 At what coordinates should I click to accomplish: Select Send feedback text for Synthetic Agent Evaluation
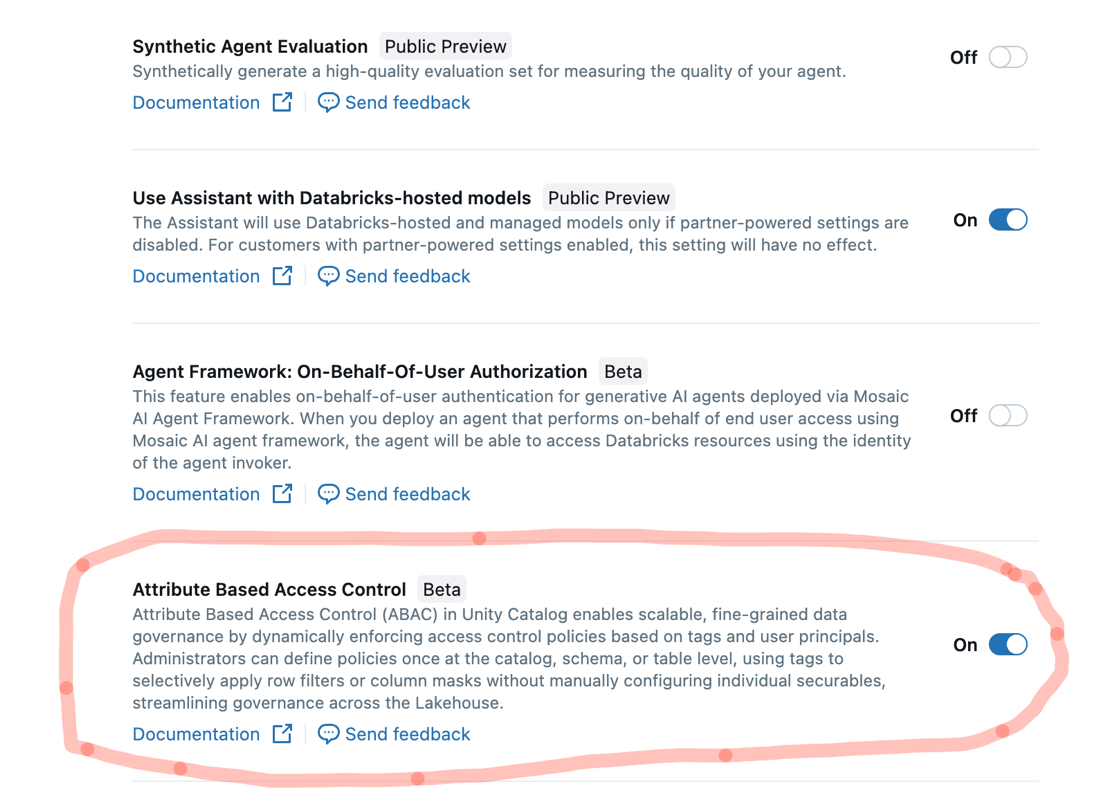tap(408, 102)
